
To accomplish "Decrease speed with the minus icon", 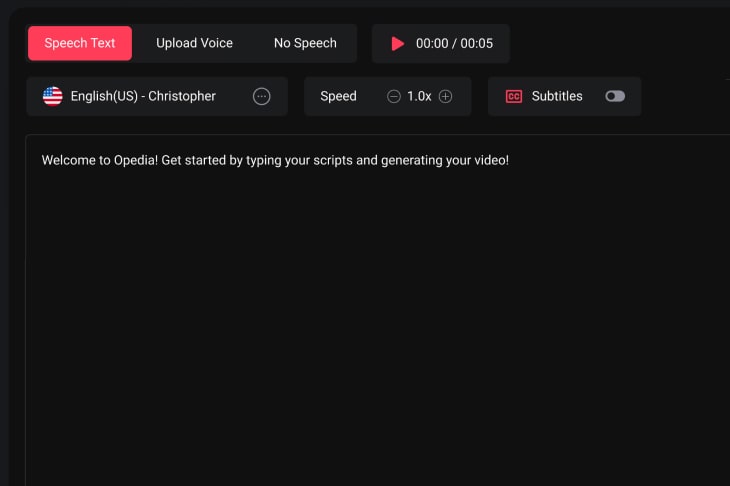I will pos(394,97).
